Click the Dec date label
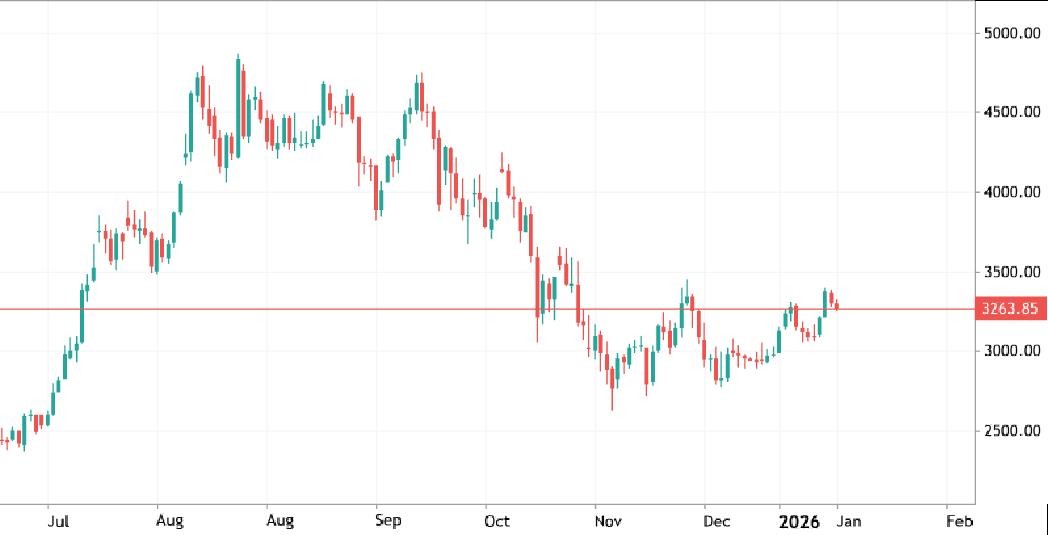Screen dimensions: 1048x535 coord(716,521)
